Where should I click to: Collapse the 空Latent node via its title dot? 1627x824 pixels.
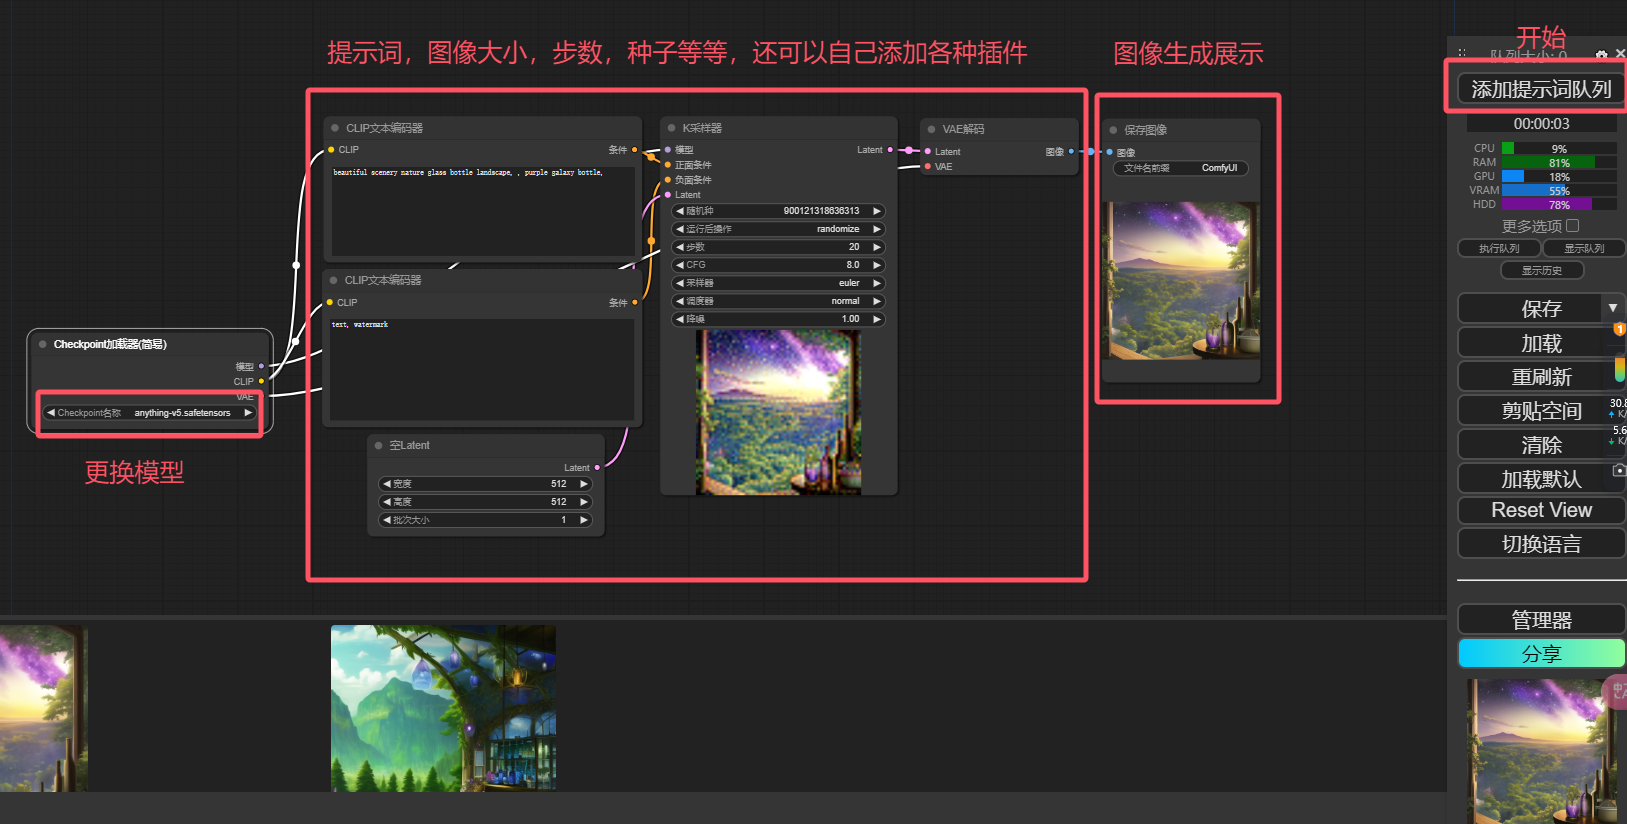pyautogui.click(x=379, y=445)
